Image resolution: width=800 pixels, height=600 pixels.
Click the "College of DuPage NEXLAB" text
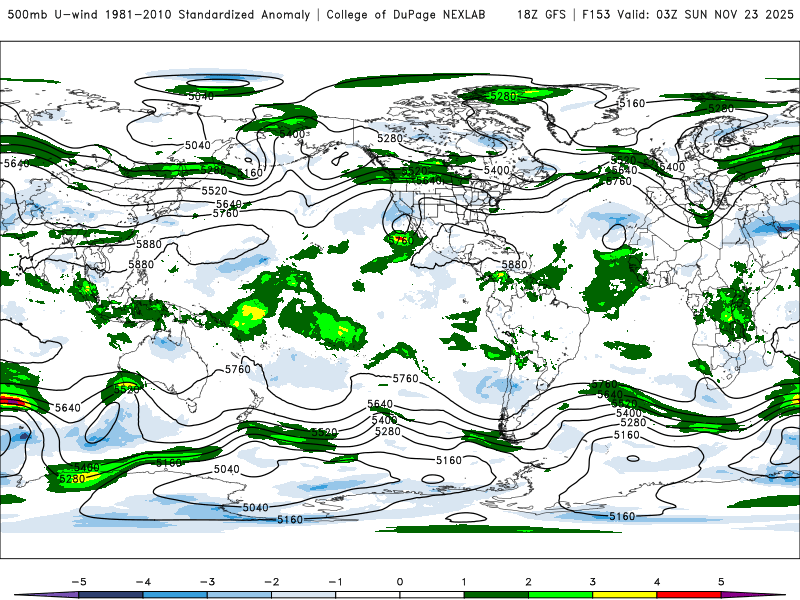tap(406, 15)
